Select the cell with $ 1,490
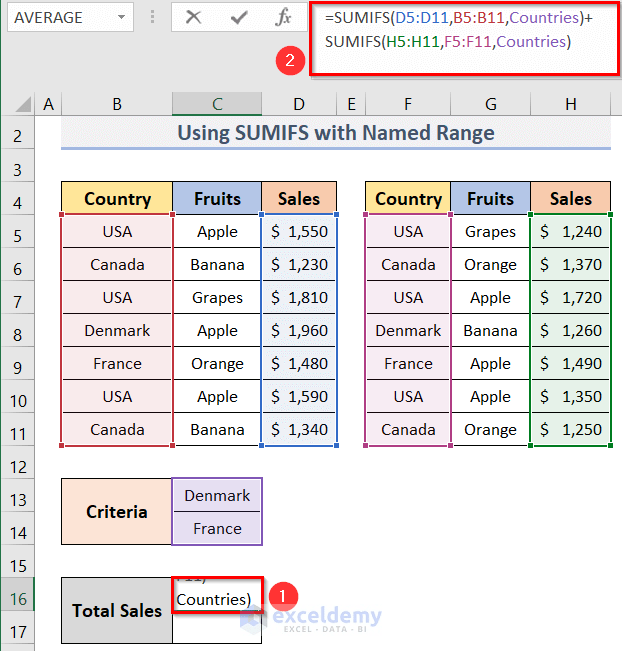Screen dimensions: 622x651 pos(571,363)
